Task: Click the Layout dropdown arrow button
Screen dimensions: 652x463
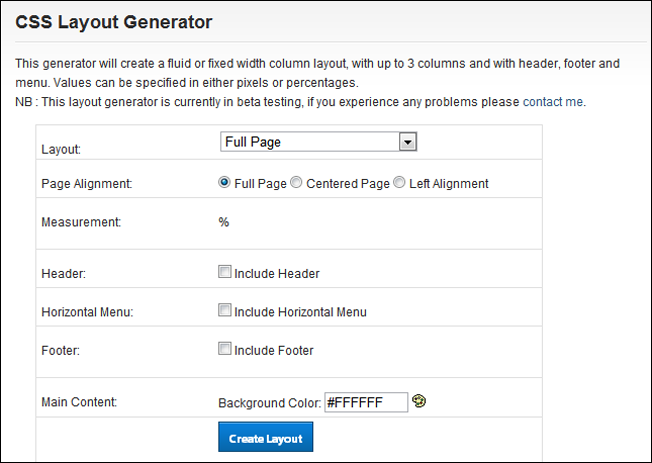Action: pyautogui.click(x=408, y=142)
